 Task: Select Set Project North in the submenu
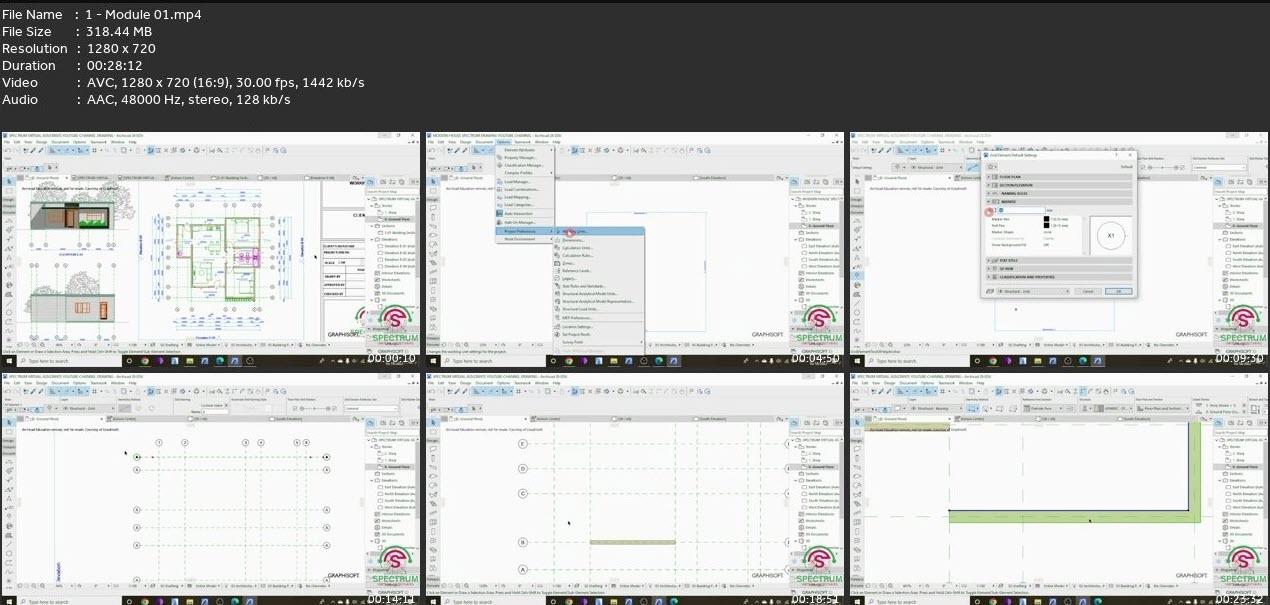coord(599,334)
